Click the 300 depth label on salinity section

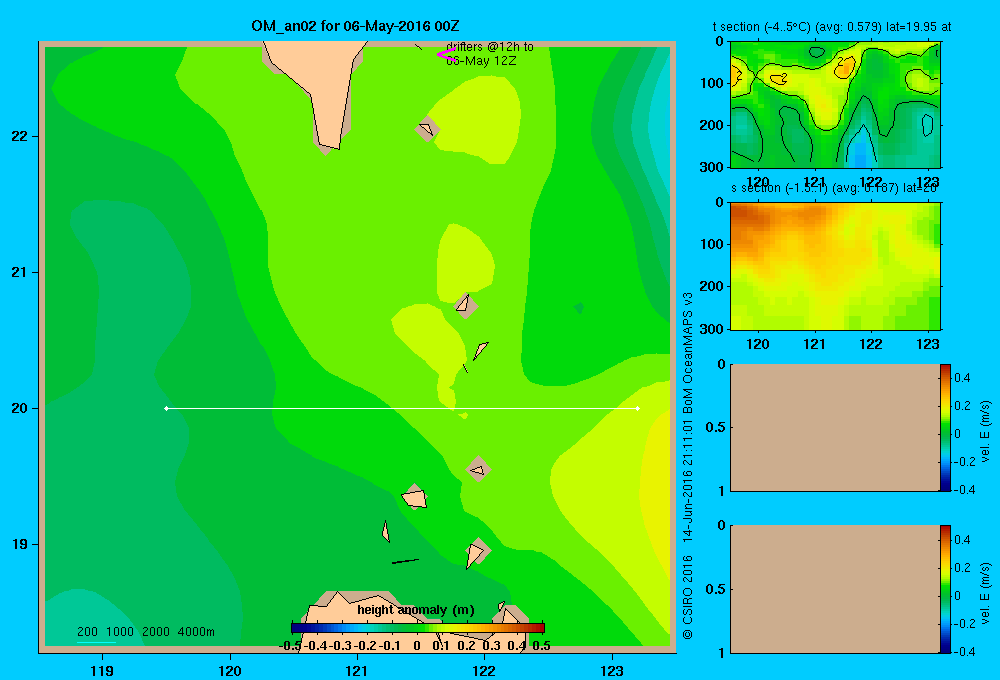click(x=714, y=329)
